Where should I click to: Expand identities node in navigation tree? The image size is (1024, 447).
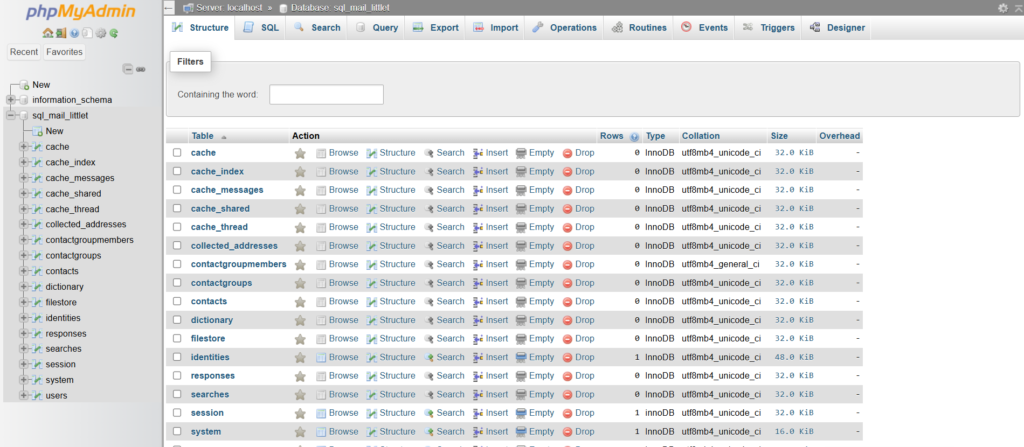[x=24, y=318]
